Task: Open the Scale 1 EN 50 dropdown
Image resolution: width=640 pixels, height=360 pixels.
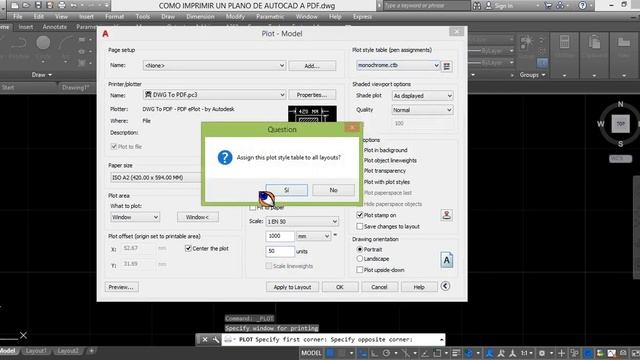Action: (302, 221)
